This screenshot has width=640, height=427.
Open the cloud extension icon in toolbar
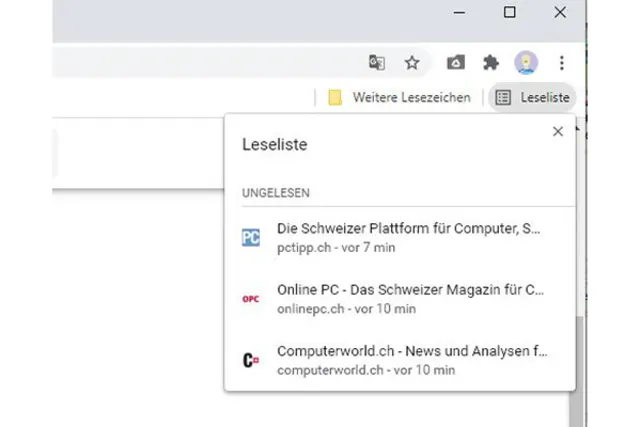(x=455, y=63)
